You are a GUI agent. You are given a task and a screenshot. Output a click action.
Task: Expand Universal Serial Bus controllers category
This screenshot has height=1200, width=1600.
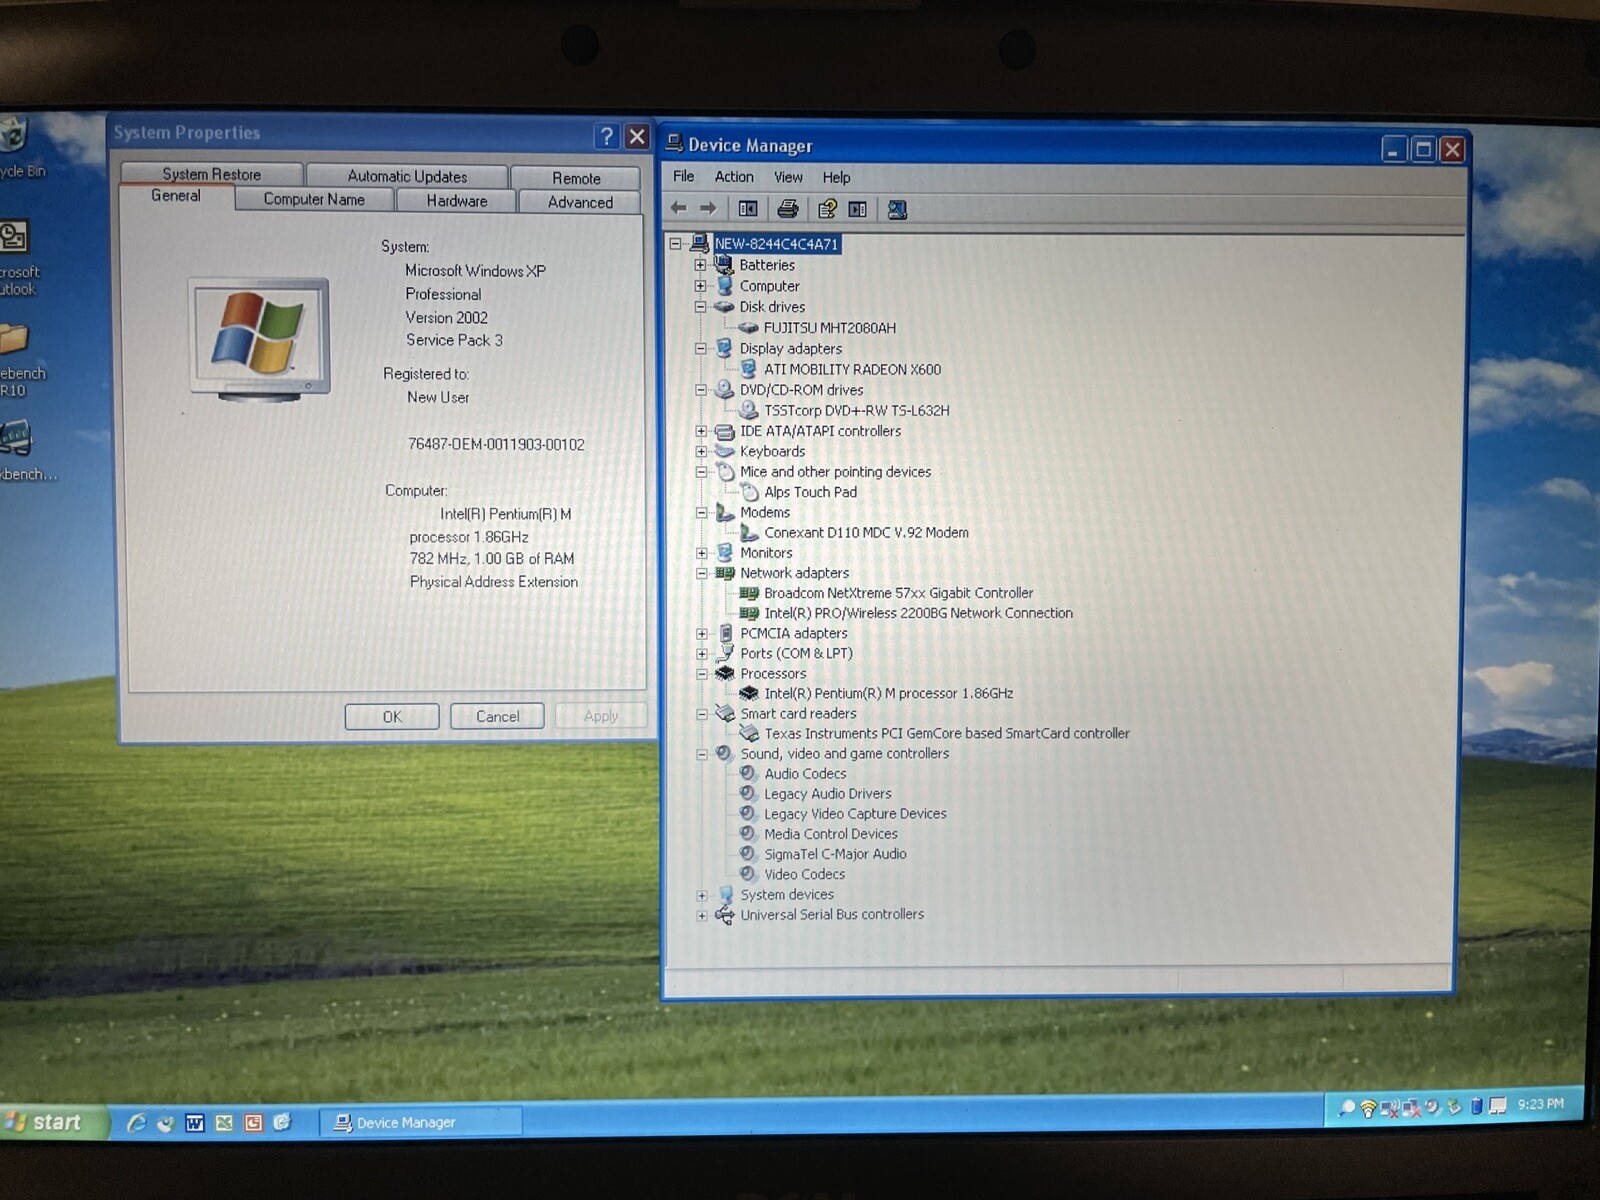pyautogui.click(x=702, y=915)
